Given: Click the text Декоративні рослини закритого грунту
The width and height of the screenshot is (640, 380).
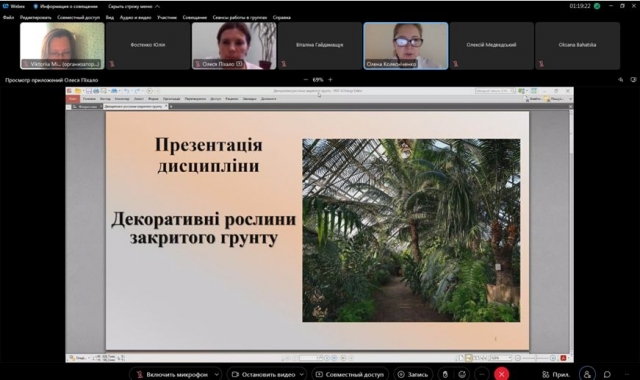Looking at the screenshot, I should tap(204, 228).
